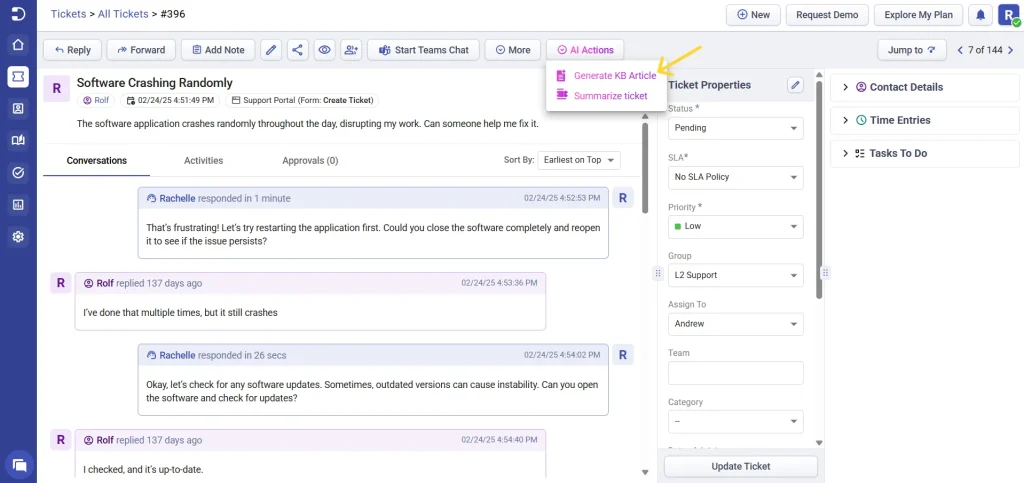Open the Priority dropdown showing Low
This screenshot has width=1024, height=483.
(735, 226)
